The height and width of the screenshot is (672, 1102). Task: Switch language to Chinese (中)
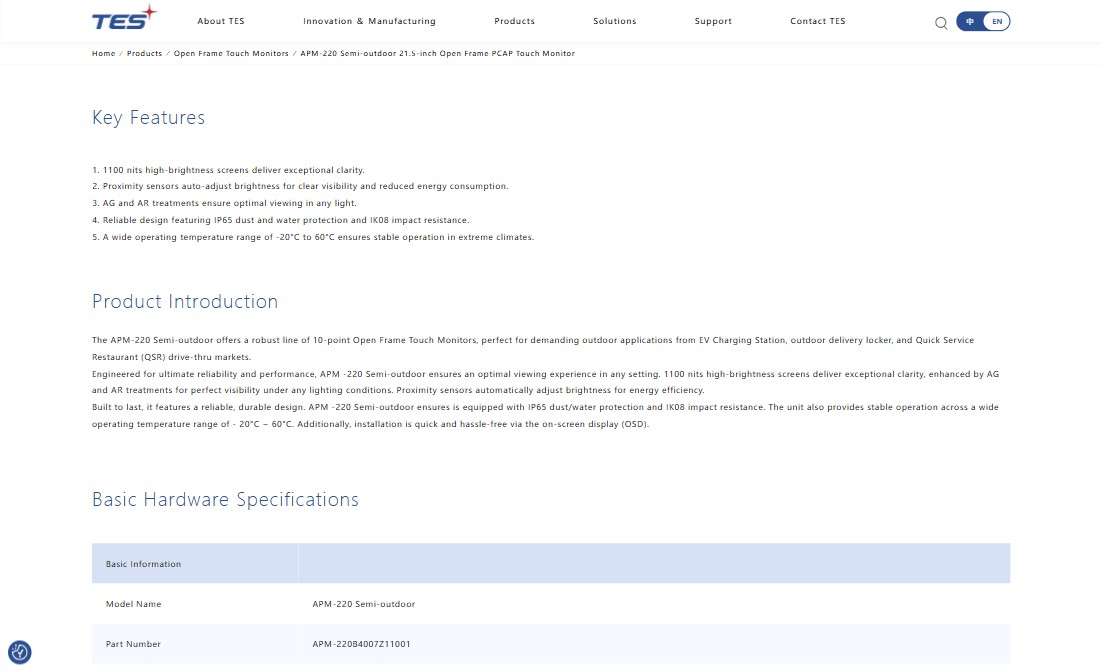(970, 21)
